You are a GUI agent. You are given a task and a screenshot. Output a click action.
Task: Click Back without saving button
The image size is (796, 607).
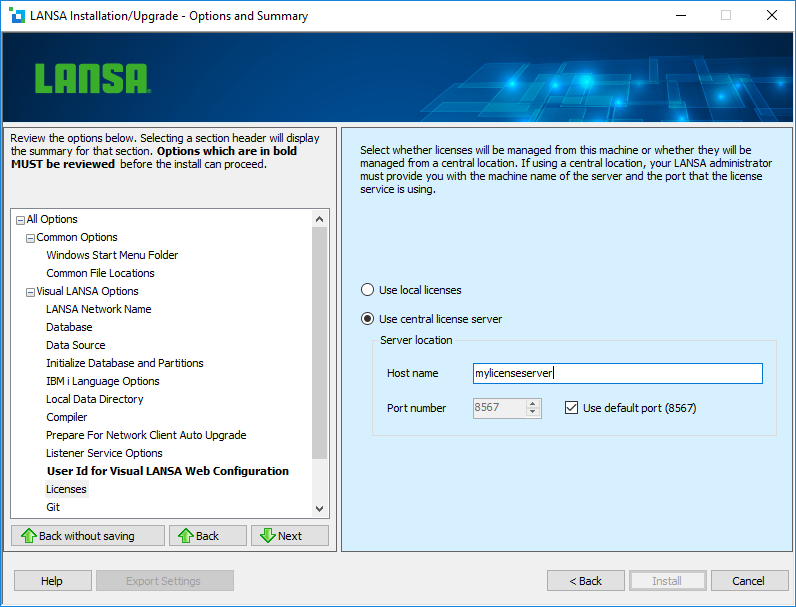[88, 535]
